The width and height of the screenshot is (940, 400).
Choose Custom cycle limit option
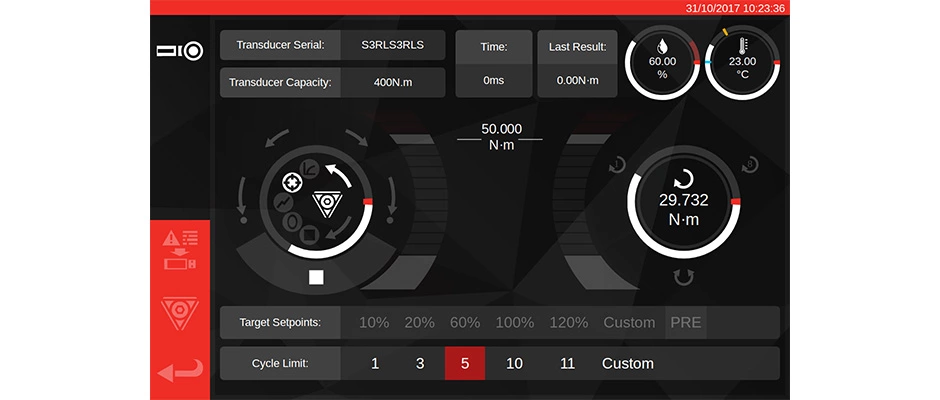tap(627, 364)
